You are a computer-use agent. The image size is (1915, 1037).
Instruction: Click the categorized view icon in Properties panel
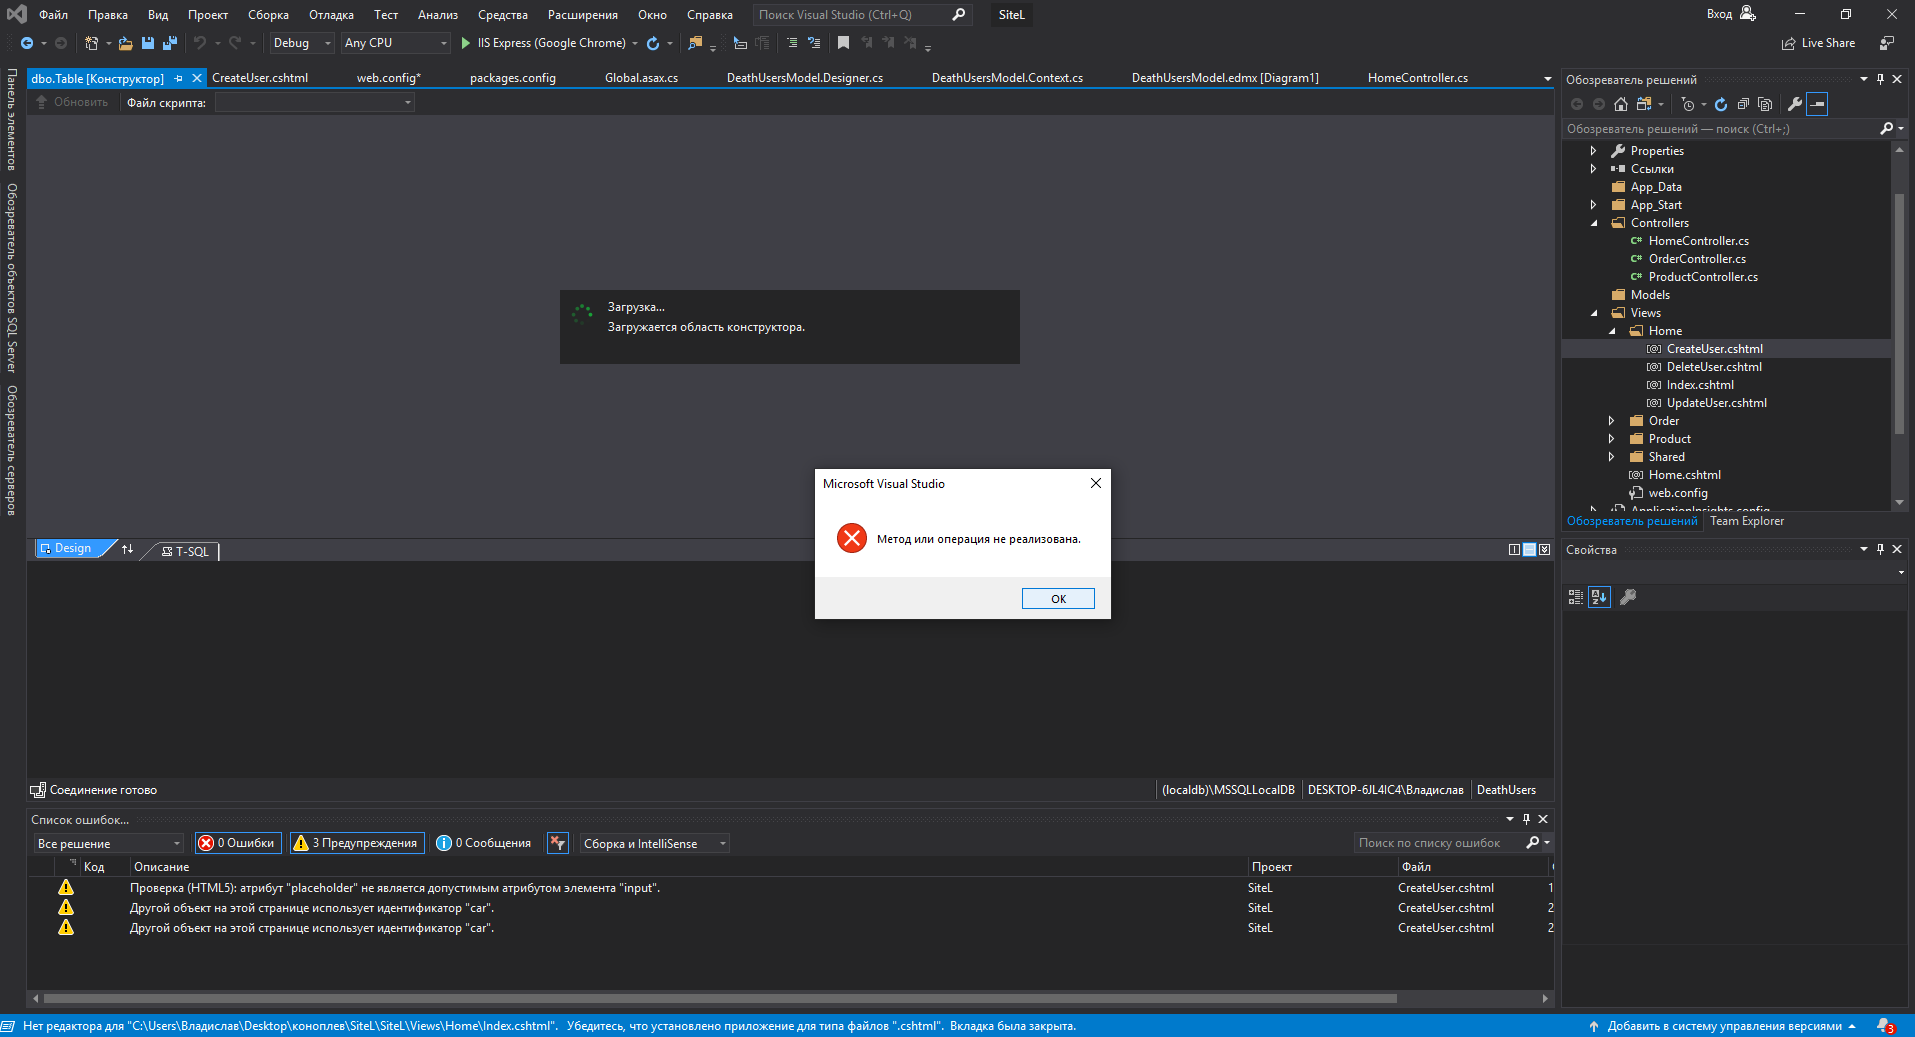click(x=1576, y=597)
